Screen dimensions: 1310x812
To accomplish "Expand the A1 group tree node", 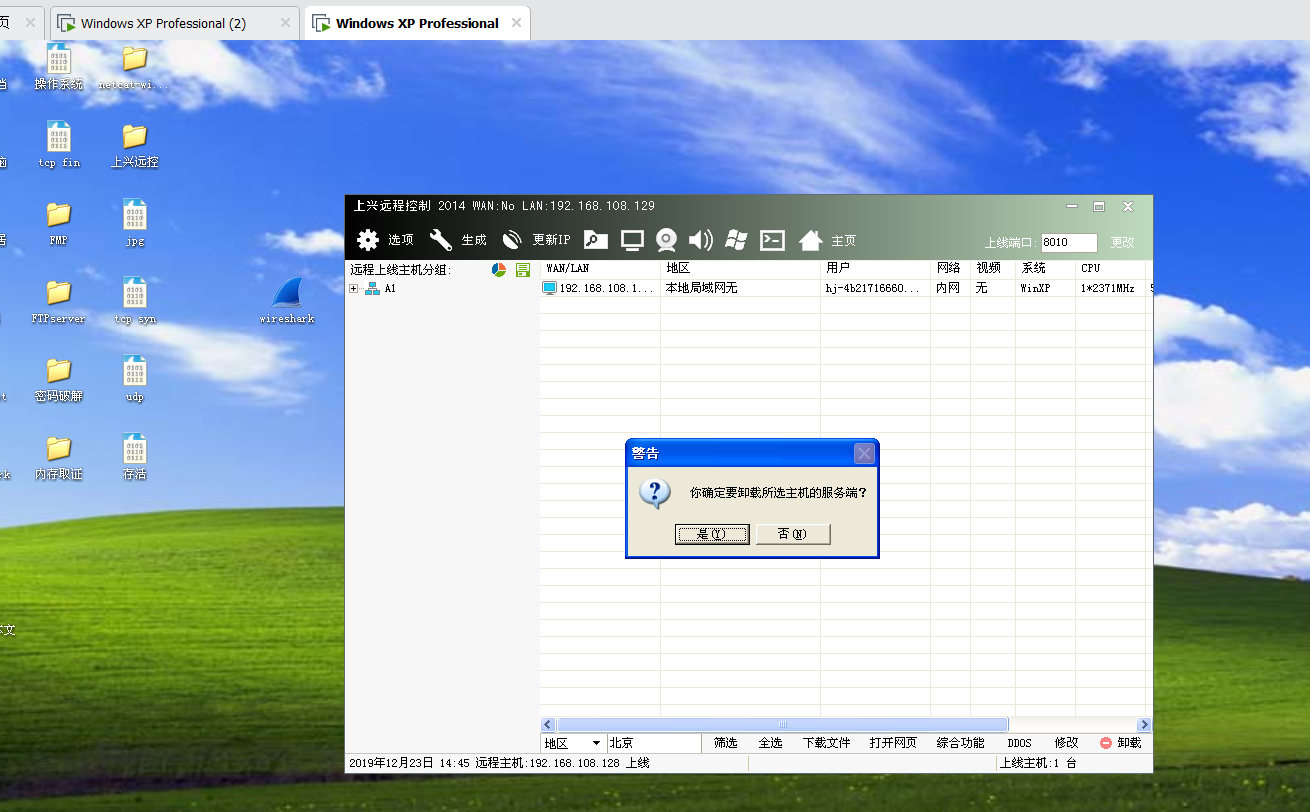I will pyautogui.click(x=353, y=289).
